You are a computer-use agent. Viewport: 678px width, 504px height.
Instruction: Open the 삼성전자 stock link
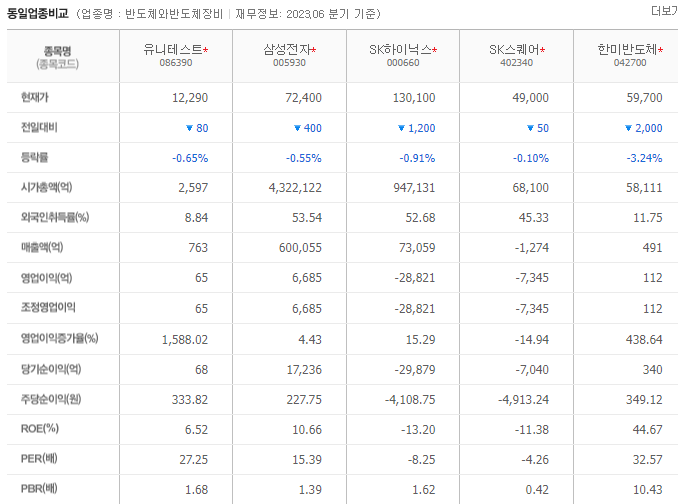point(287,50)
